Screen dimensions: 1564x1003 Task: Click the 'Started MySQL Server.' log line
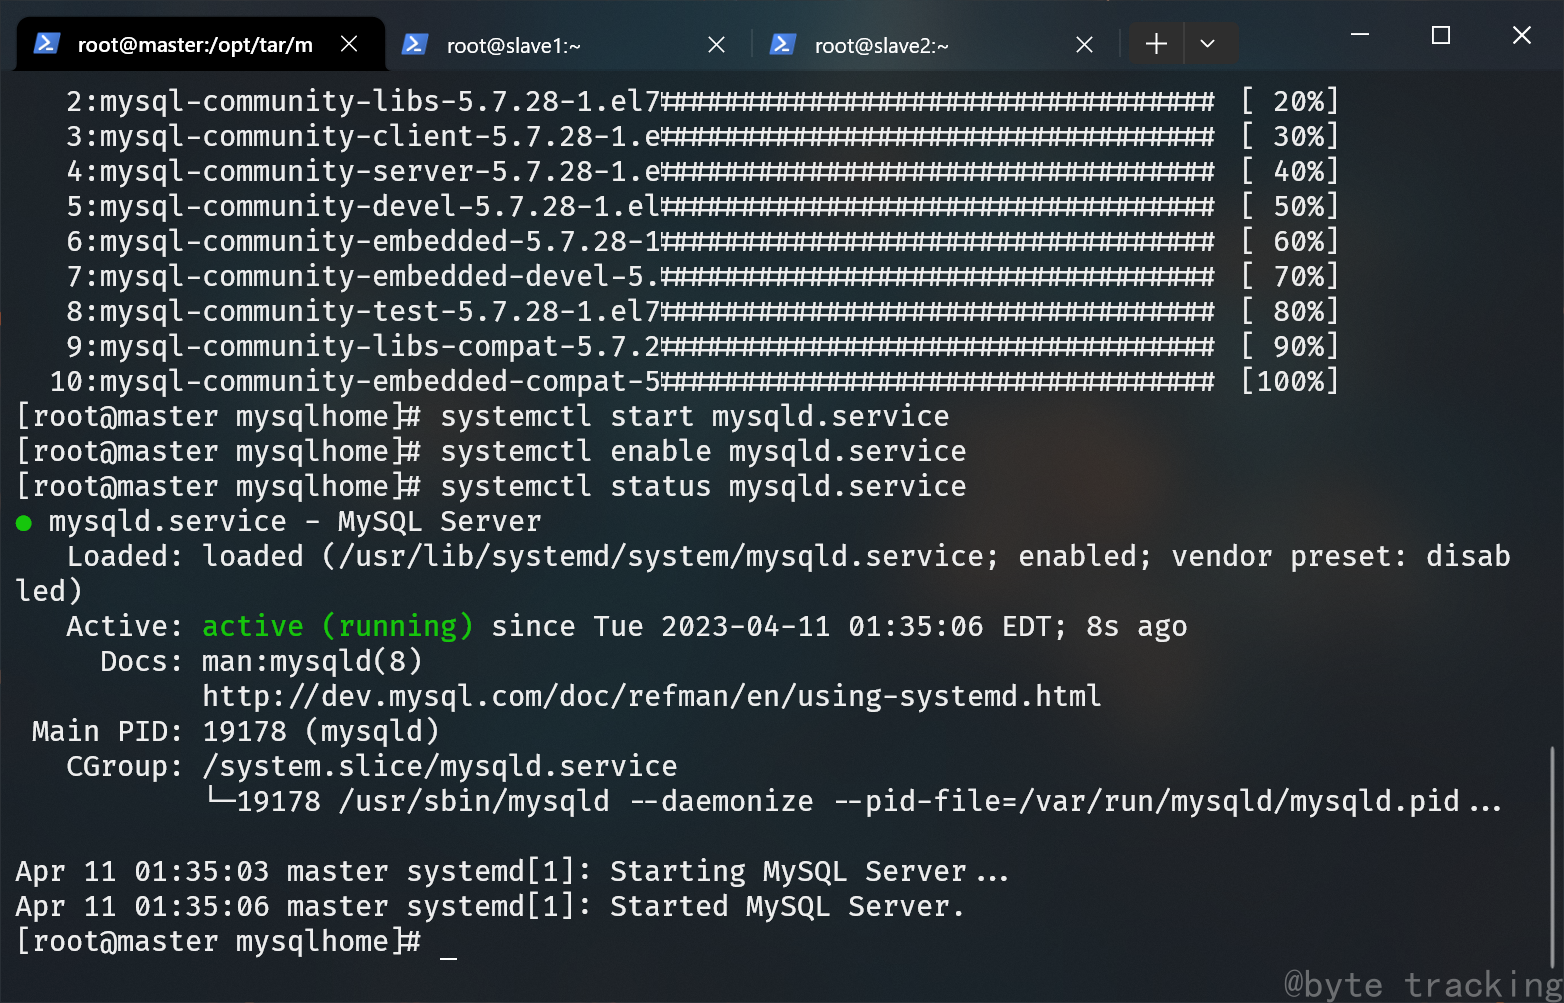point(490,906)
